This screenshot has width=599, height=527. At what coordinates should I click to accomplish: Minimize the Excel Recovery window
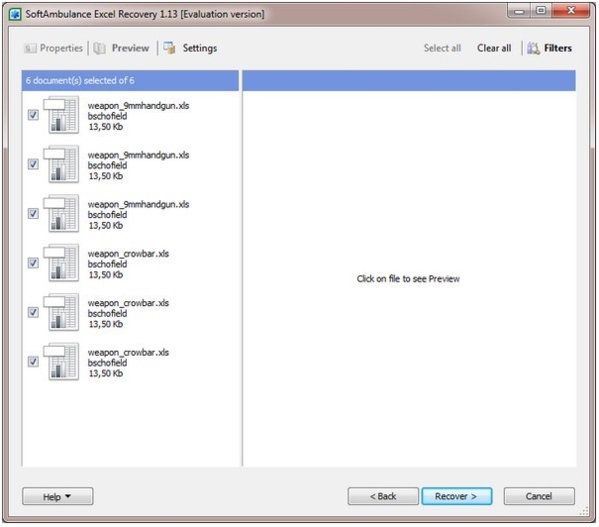click(x=519, y=11)
